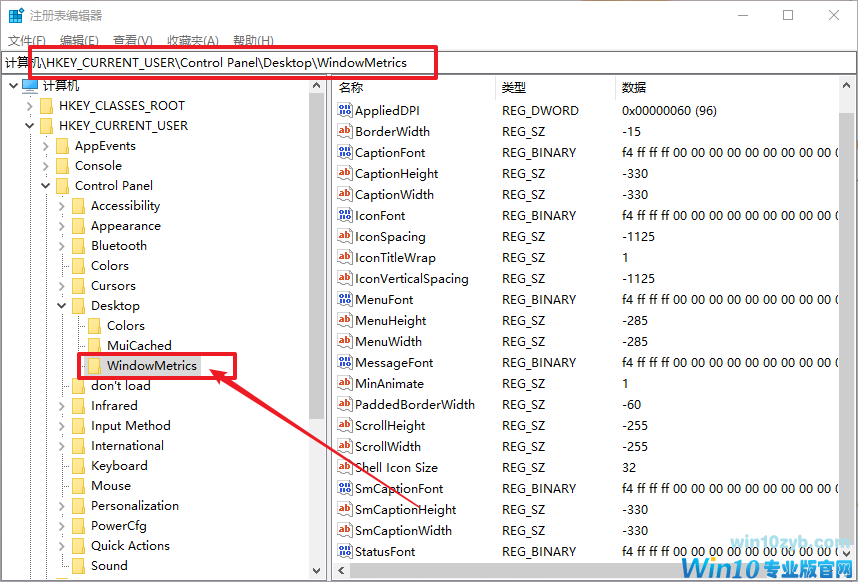Click the Sound folder icon
The image size is (858, 582).
(x=79, y=566)
